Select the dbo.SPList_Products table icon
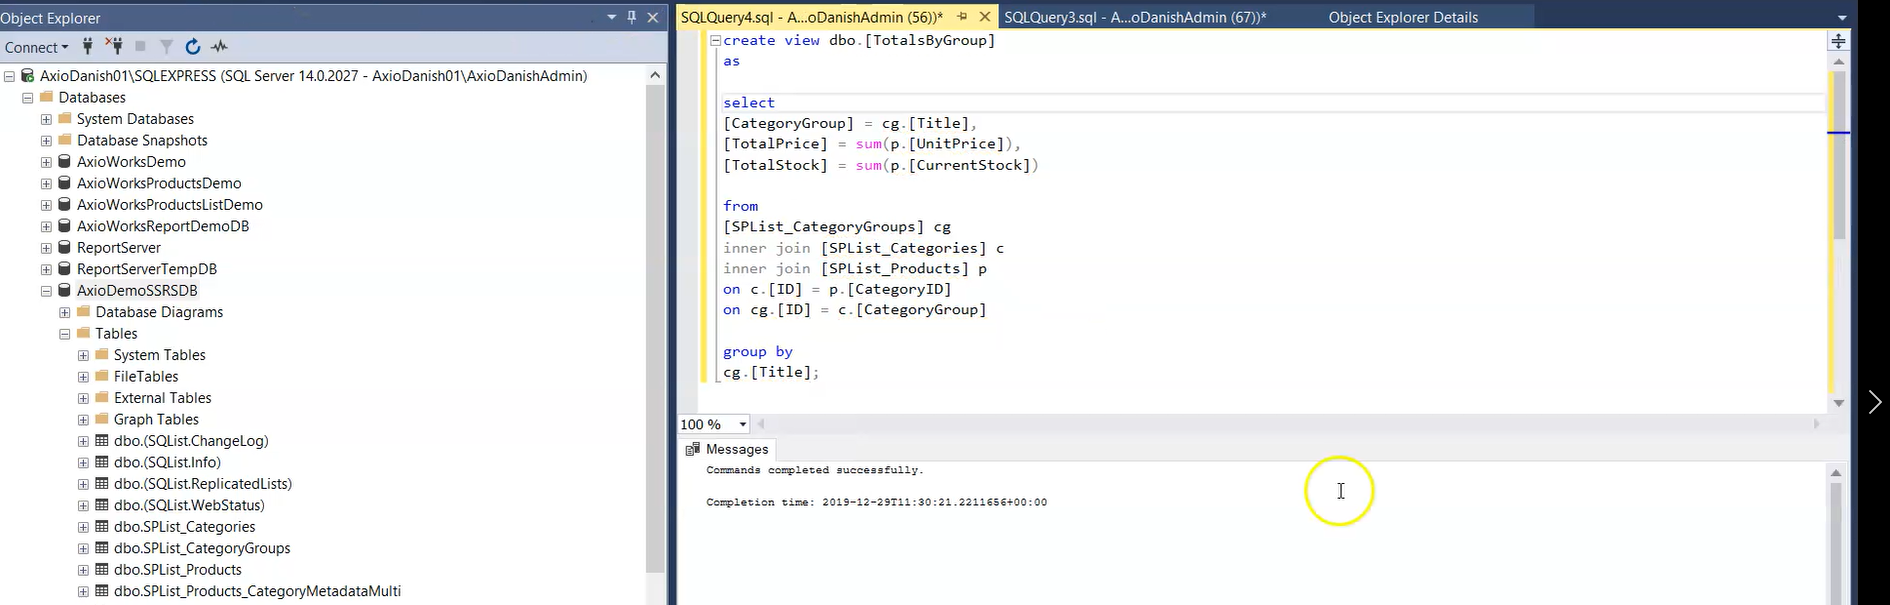1890x605 pixels. [102, 570]
